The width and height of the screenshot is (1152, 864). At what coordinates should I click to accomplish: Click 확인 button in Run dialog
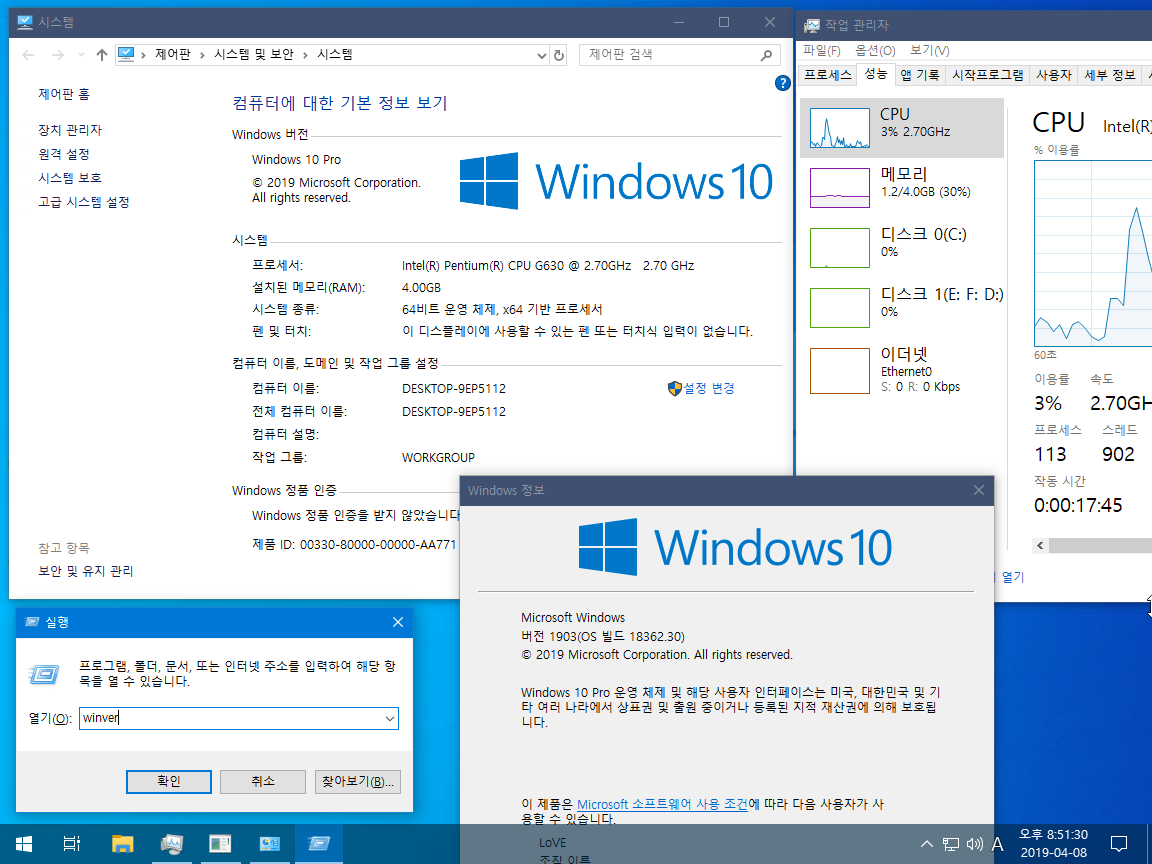(x=169, y=782)
